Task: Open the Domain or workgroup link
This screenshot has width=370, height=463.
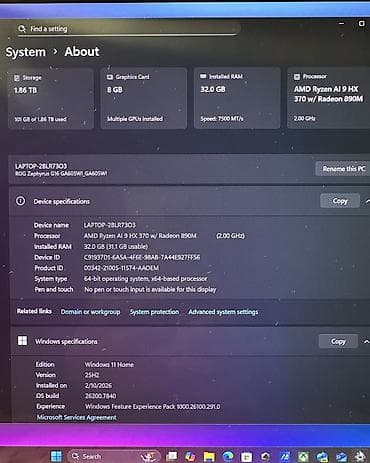Action: click(x=90, y=312)
